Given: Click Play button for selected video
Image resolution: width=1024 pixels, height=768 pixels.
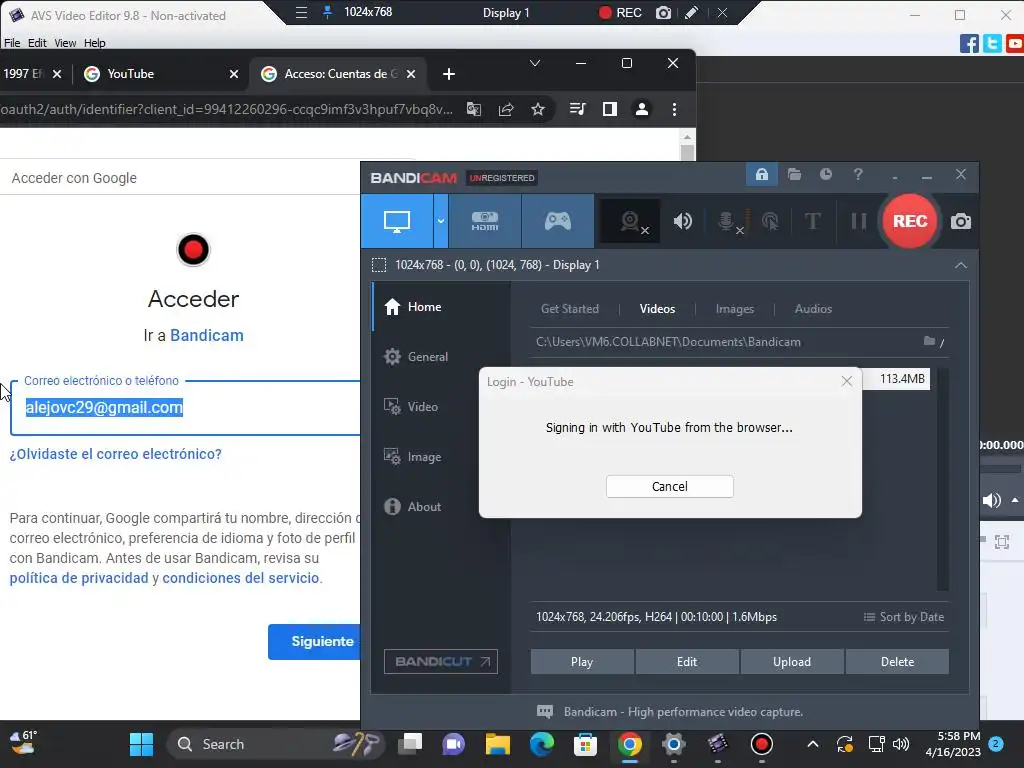Looking at the screenshot, I should click(582, 662).
